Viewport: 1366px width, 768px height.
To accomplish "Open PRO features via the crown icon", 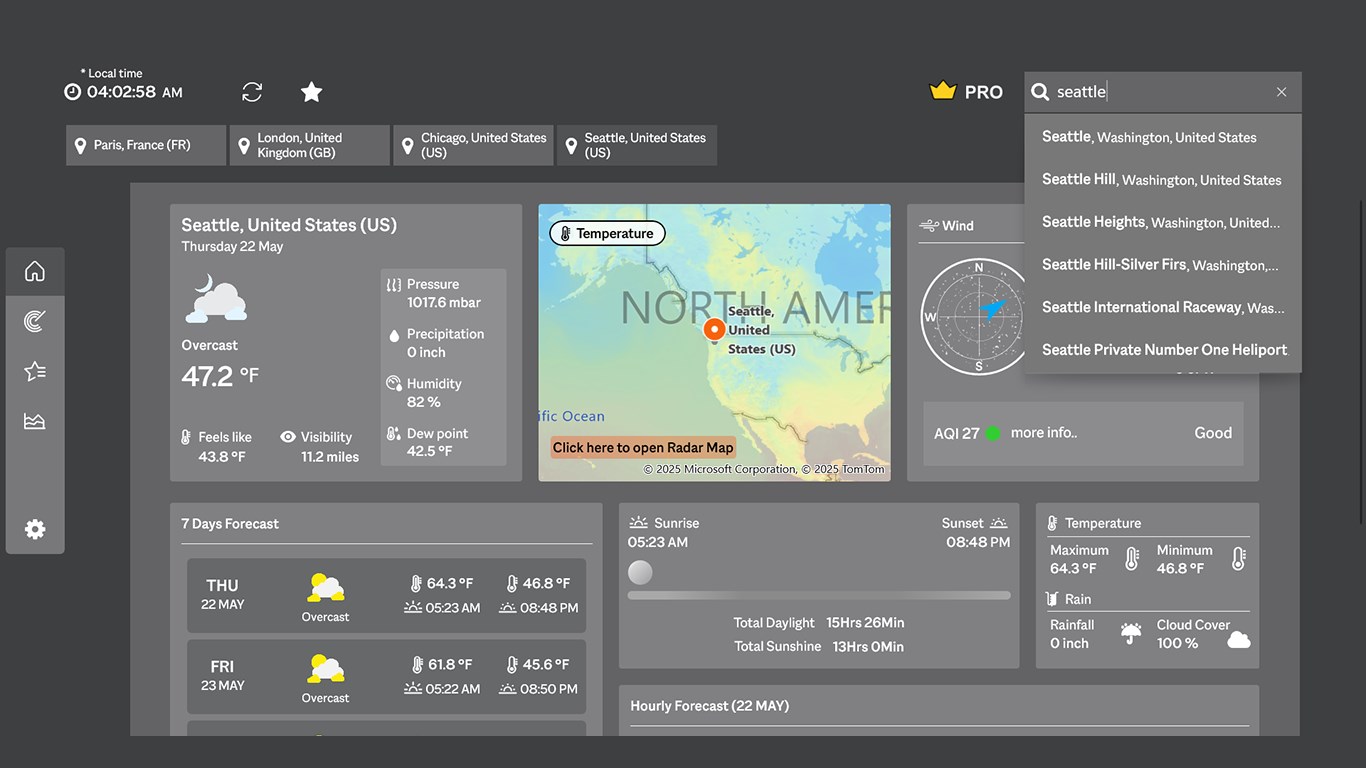I will [x=943, y=90].
